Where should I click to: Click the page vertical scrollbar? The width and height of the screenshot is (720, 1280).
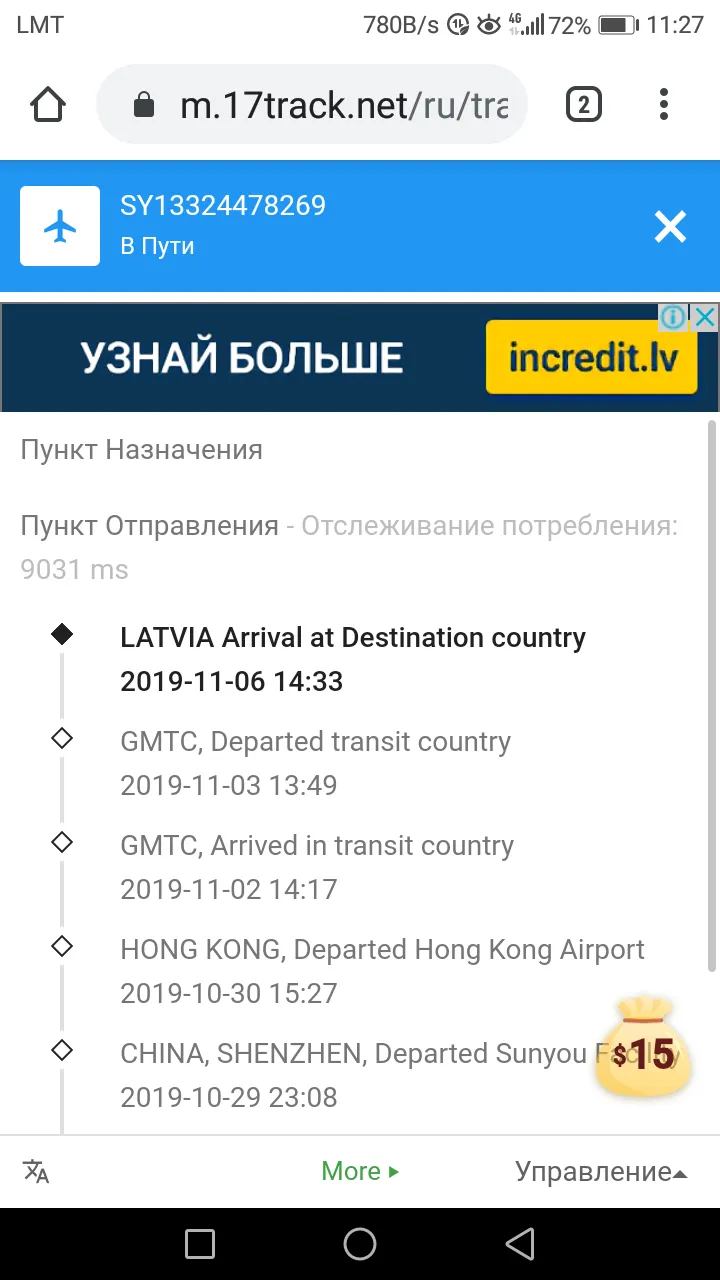[712, 695]
